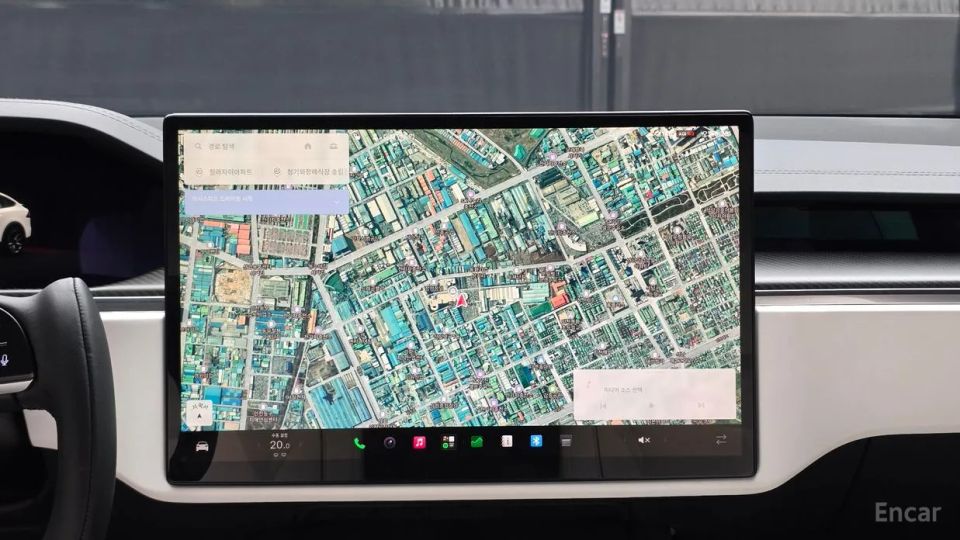Select the second recent destination suggestion

click(x=309, y=172)
